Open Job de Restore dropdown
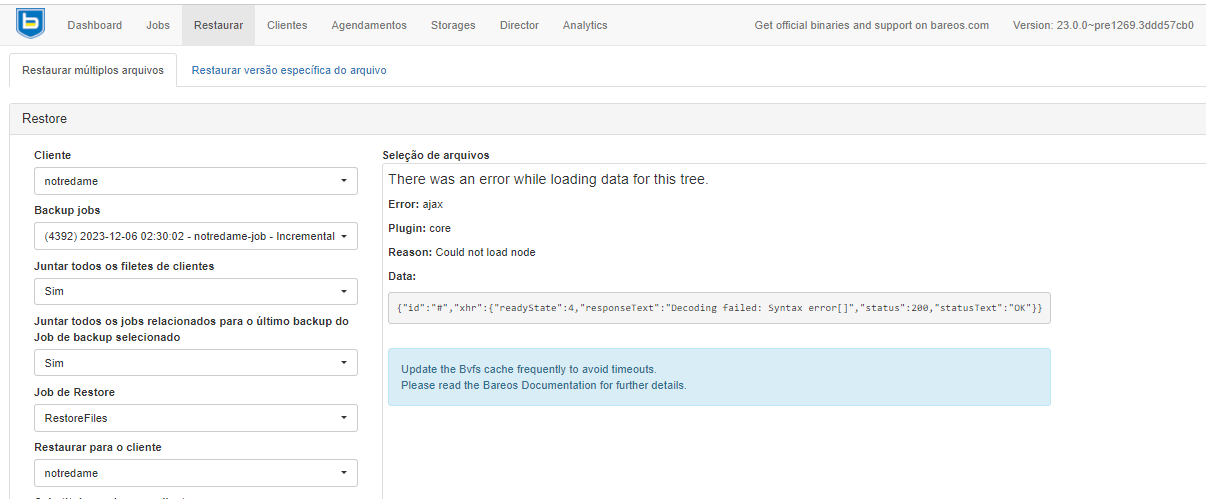This screenshot has width=1206, height=499. click(x=196, y=418)
